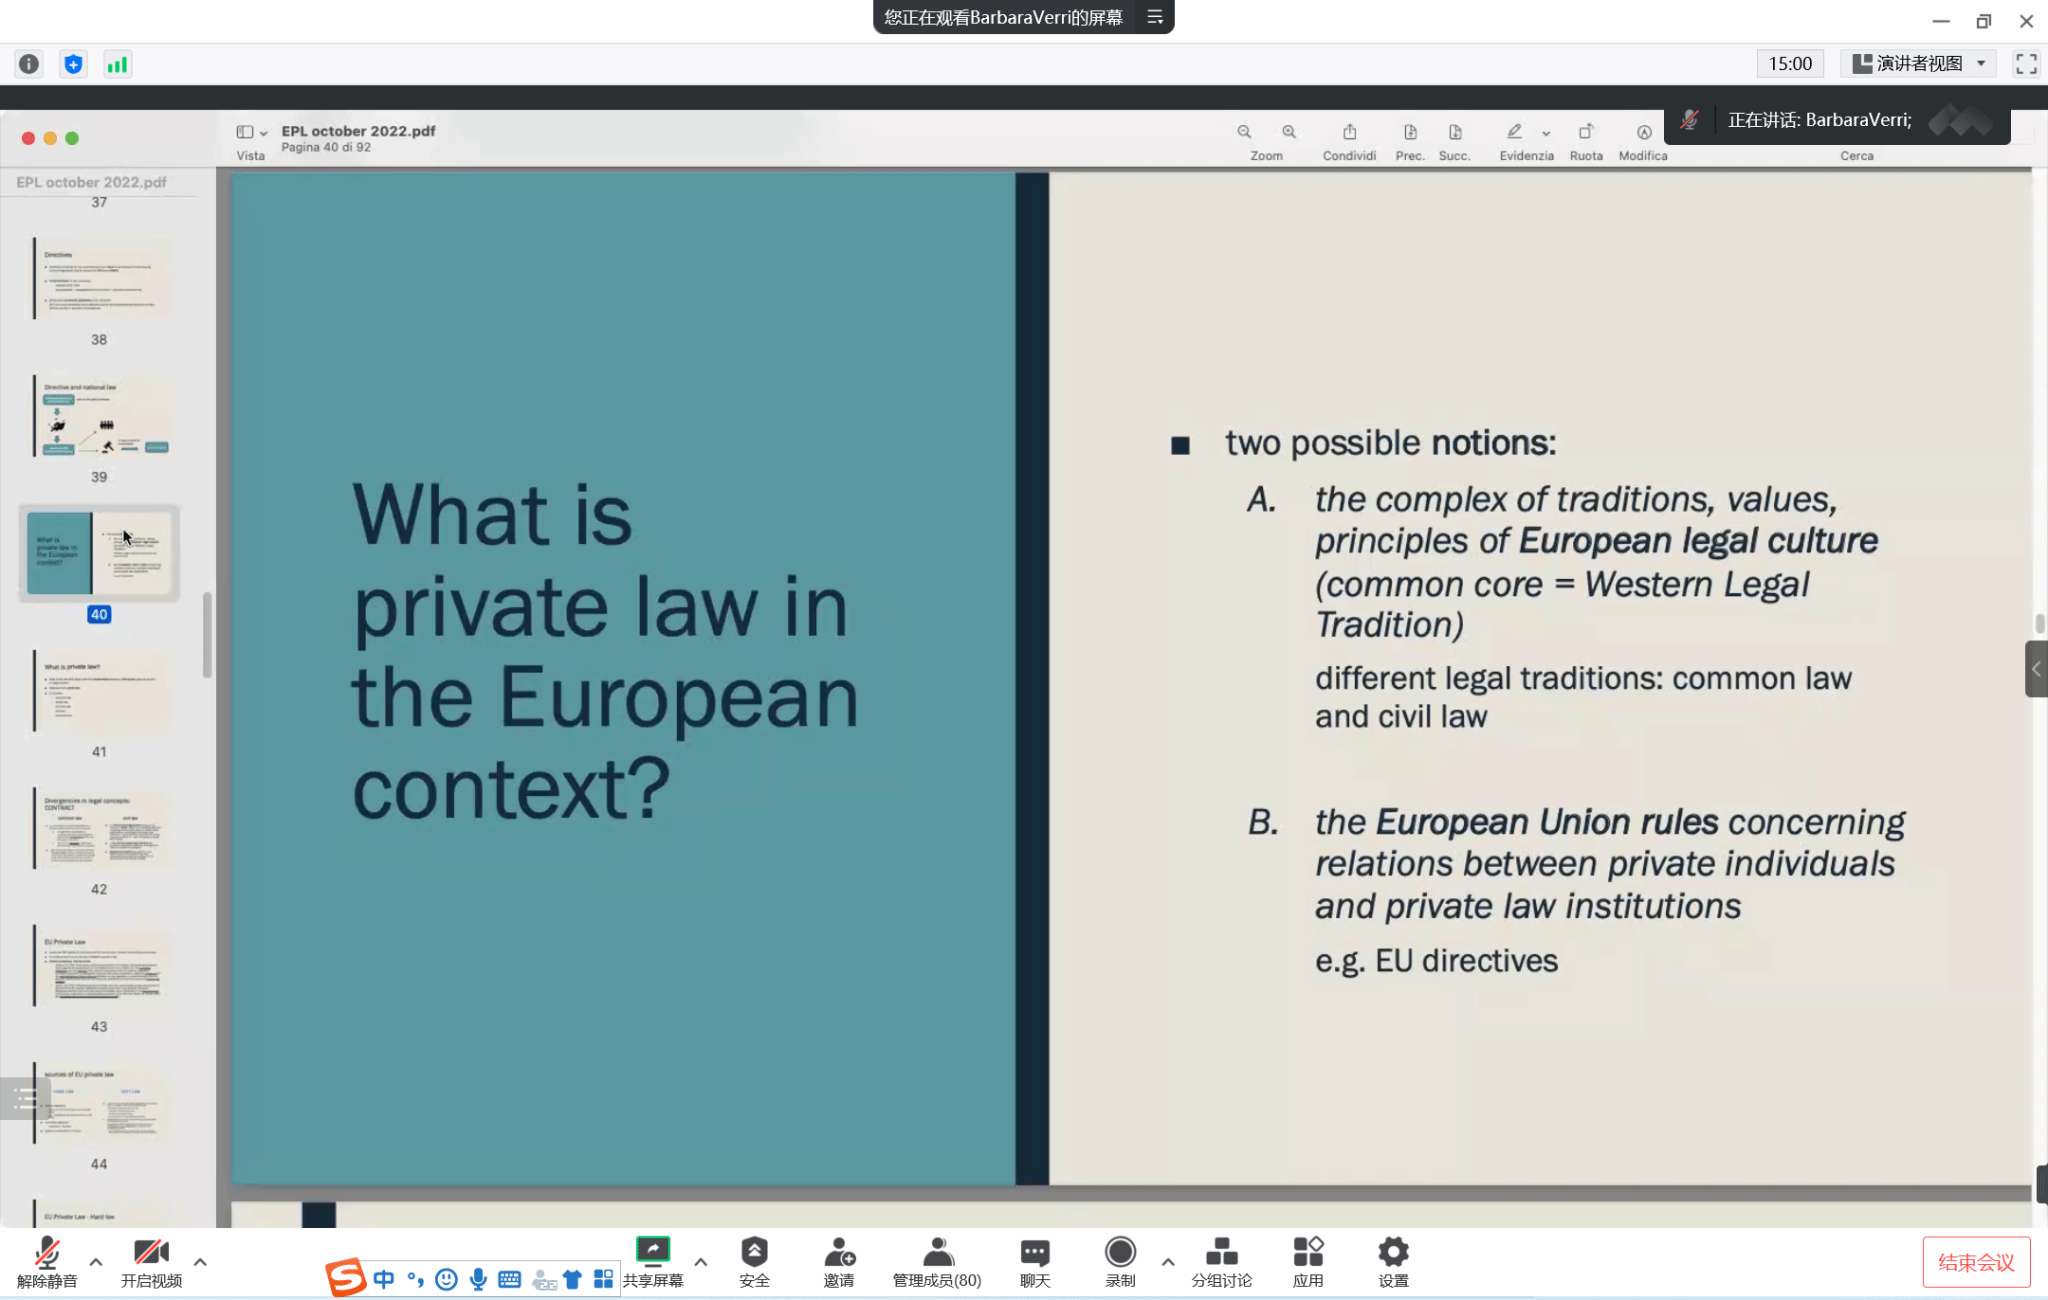Expand audio options arrow beside microphone
2048x1300 pixels.
click(96, 1262)
